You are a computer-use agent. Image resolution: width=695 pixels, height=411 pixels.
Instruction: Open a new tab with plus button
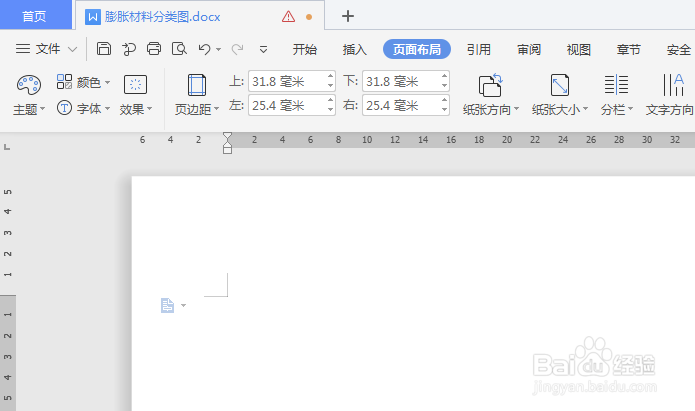(348, 16)
